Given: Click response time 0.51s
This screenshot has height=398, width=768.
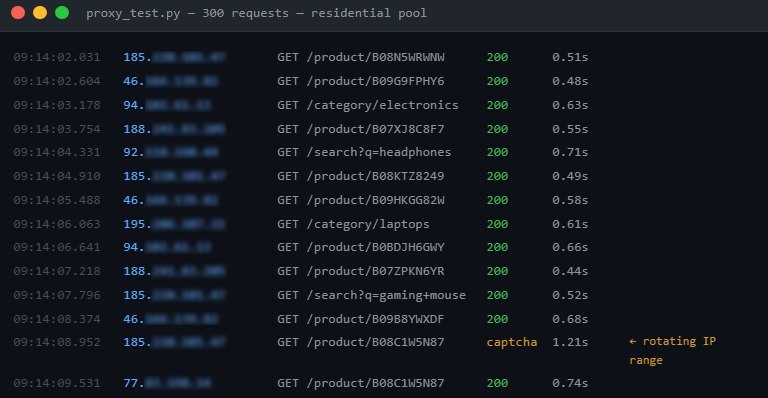Looking at the screenshot, I should click(x=570, y=57).
